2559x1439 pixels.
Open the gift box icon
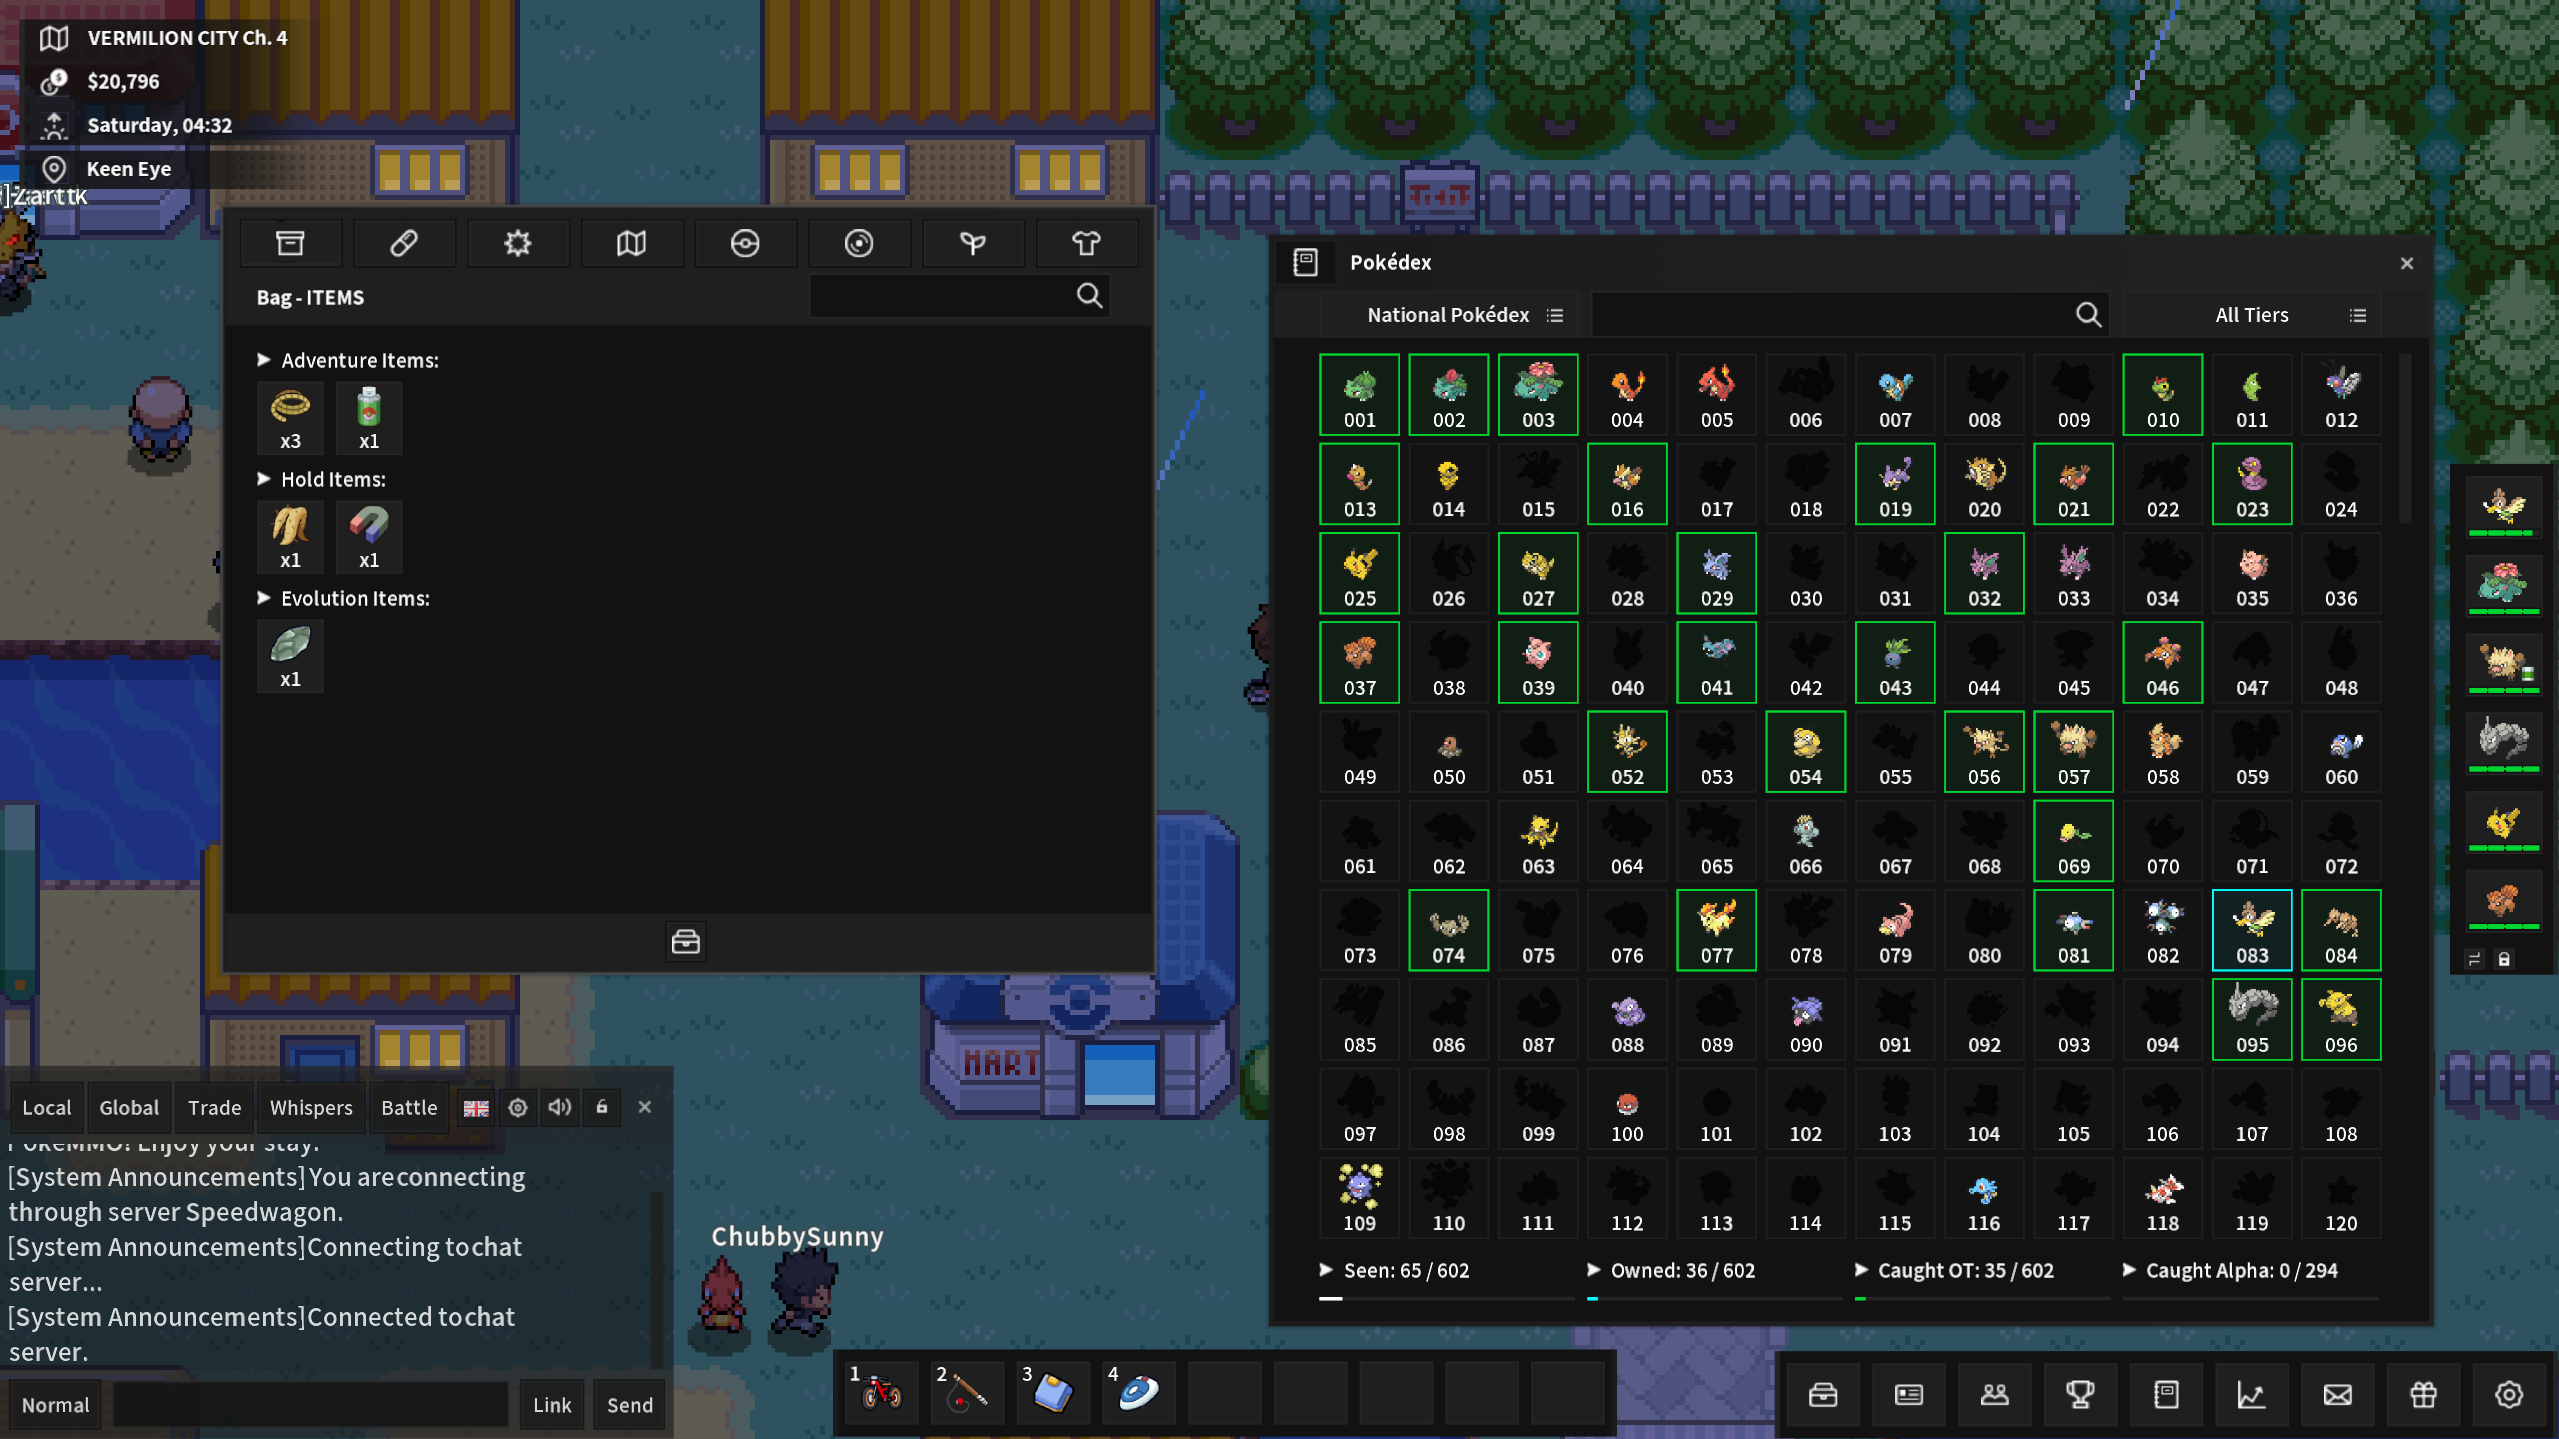click(2423, 1394)
